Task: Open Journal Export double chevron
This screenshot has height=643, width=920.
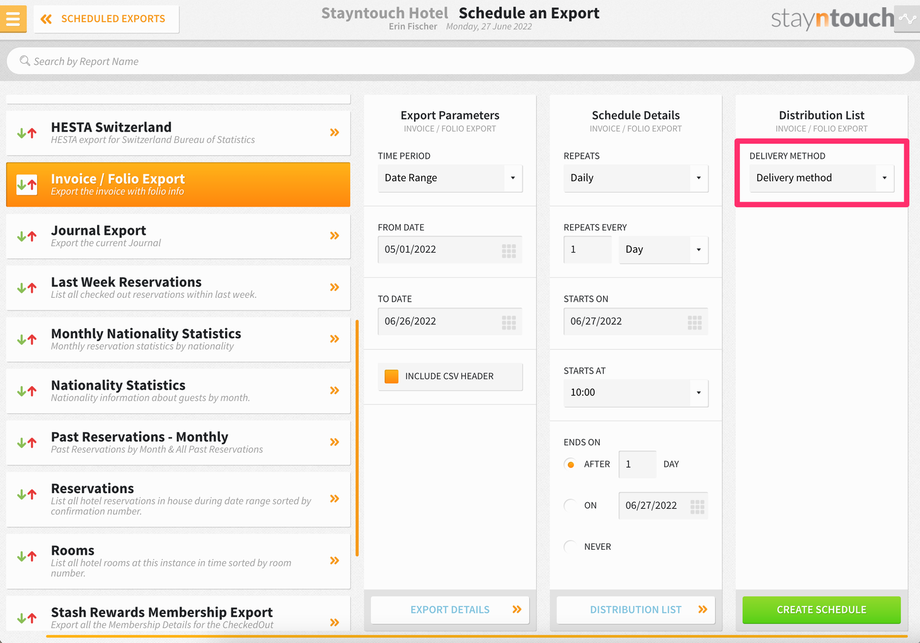Action: [x=334, y=236]
